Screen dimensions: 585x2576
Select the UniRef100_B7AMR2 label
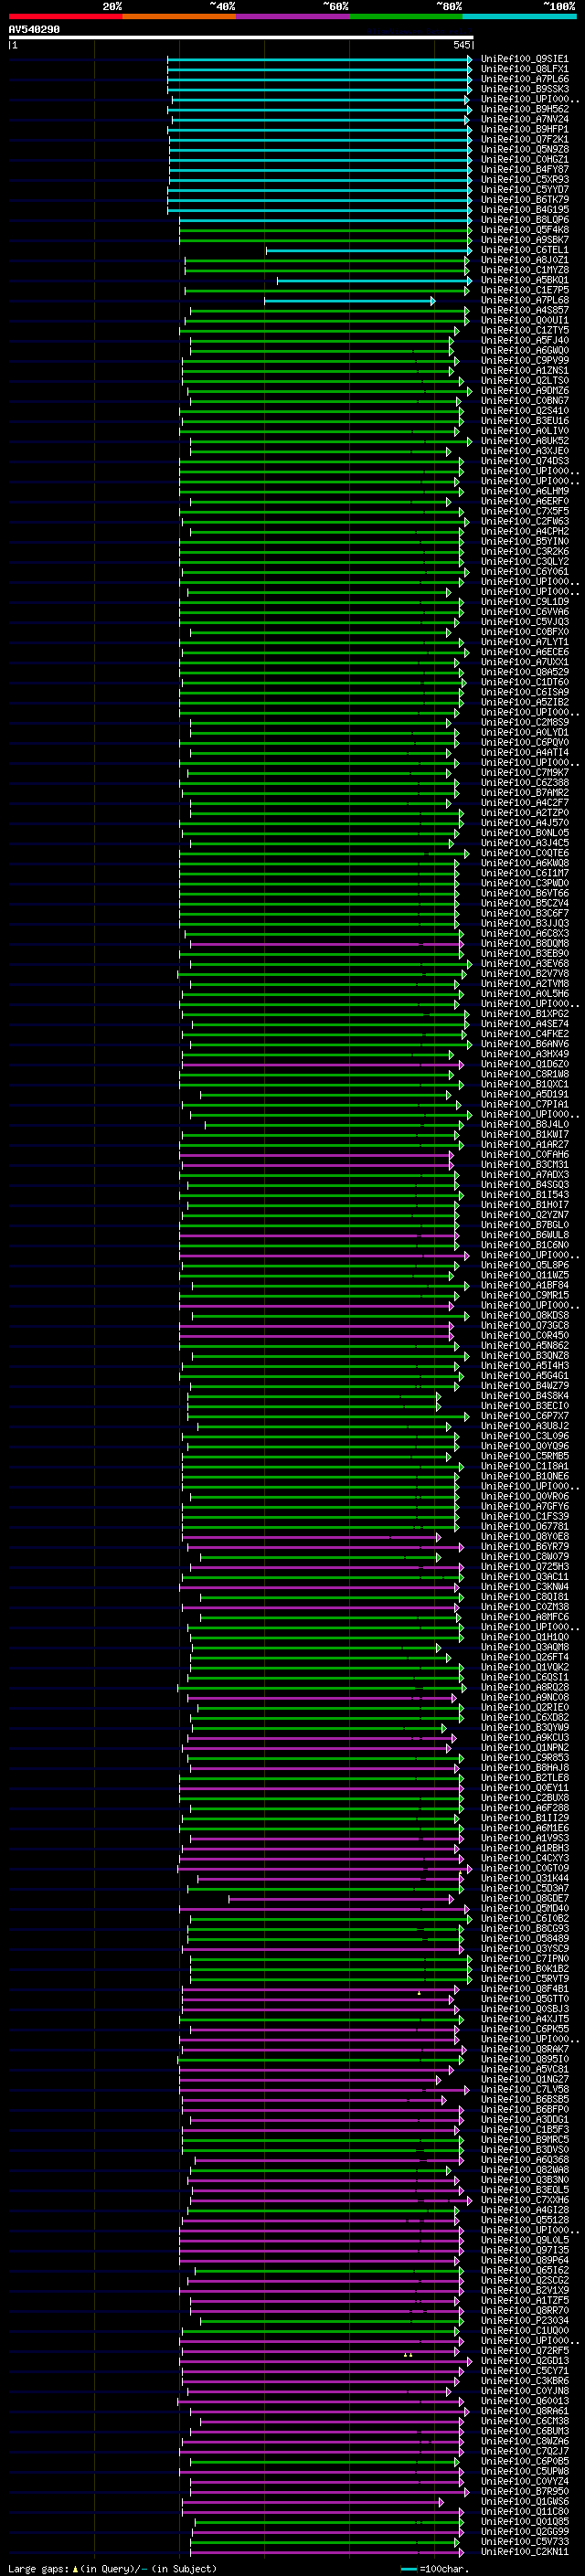click(524, 793)
